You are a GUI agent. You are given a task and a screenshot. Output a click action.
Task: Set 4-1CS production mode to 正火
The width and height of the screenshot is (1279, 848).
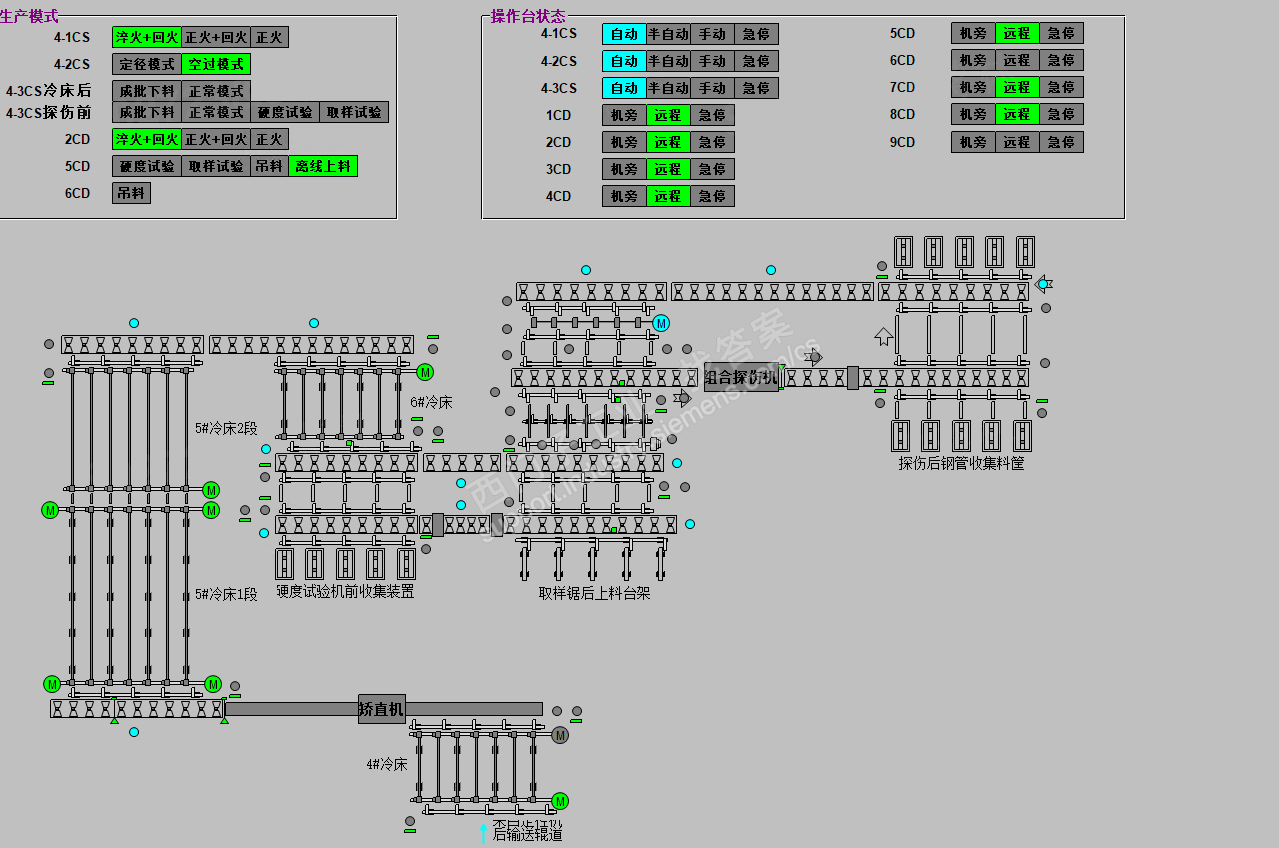269,37
